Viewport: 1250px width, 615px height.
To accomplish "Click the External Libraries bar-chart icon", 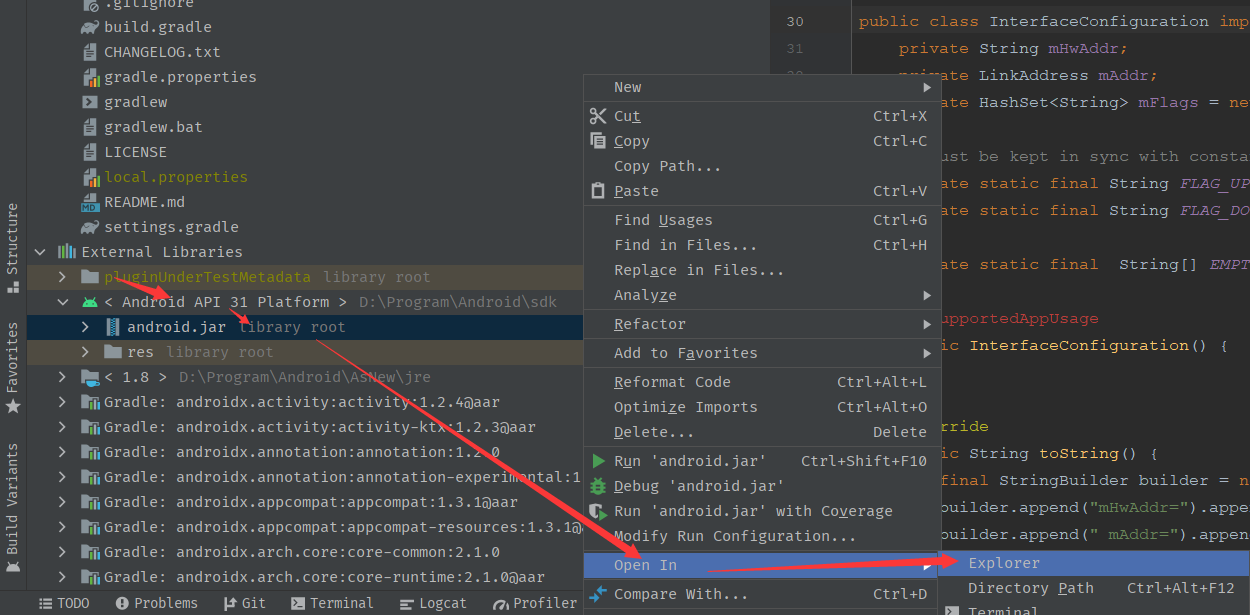I will click(67, 252).
